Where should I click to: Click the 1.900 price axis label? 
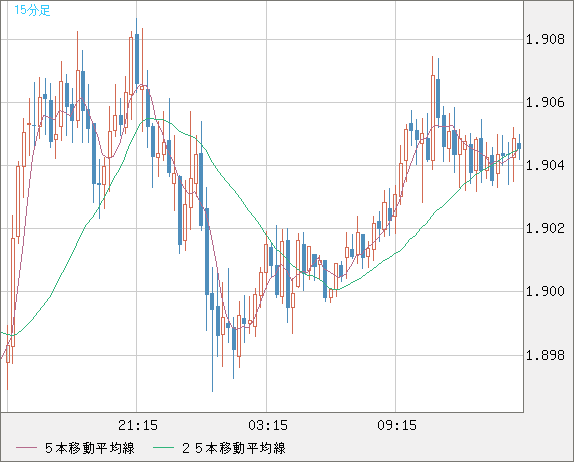(545, 291)
